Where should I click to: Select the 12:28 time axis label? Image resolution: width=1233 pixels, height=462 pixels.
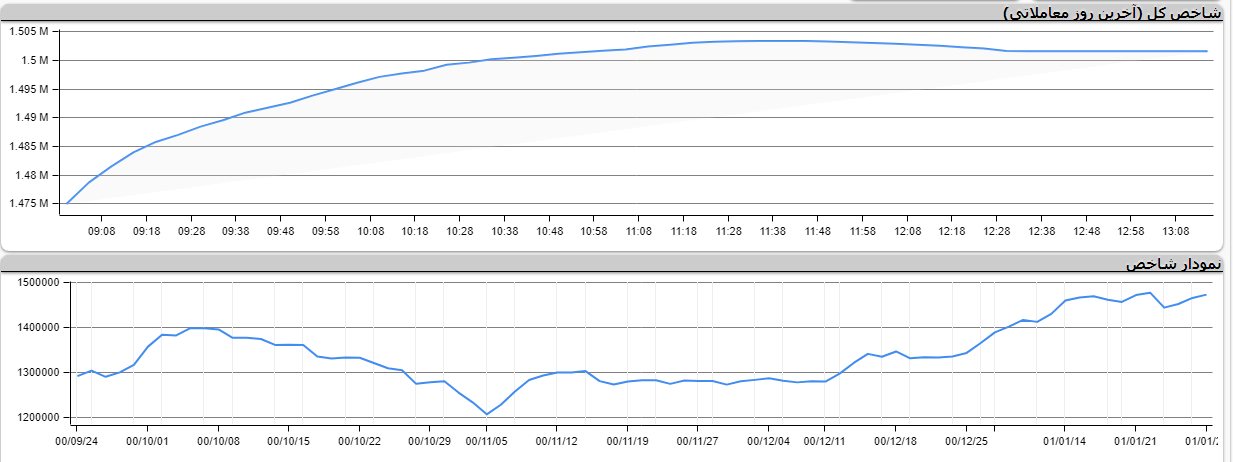(x=997, y=231)
